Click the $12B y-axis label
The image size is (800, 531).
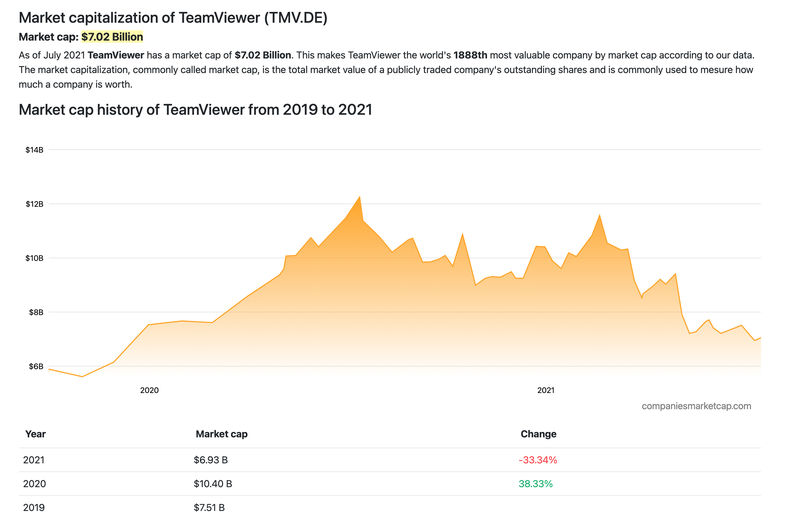click(x=34, y=204)
